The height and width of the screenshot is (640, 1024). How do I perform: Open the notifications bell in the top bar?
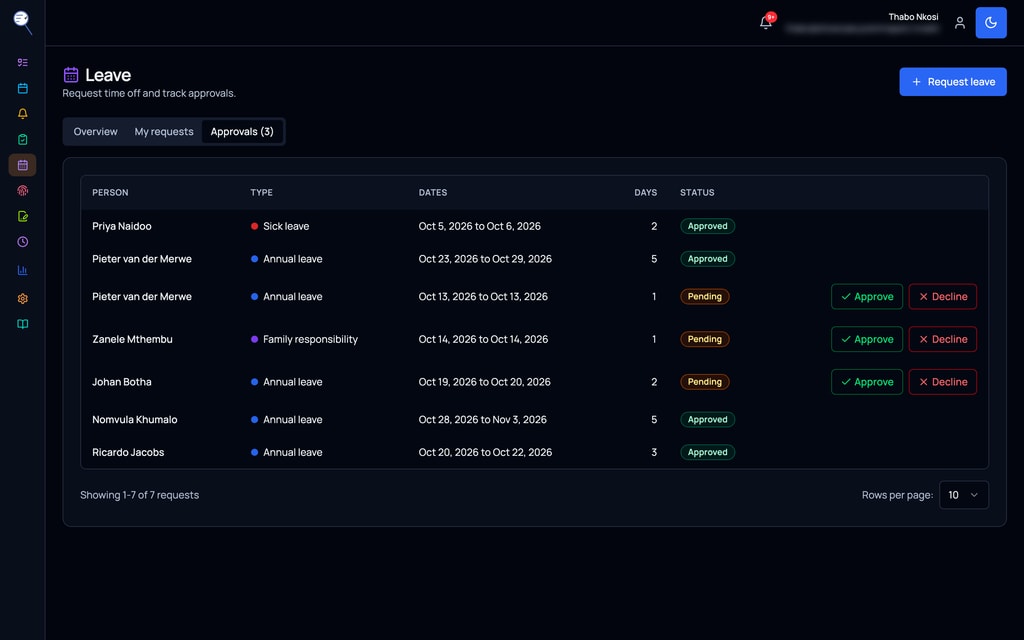coord(766,23)
